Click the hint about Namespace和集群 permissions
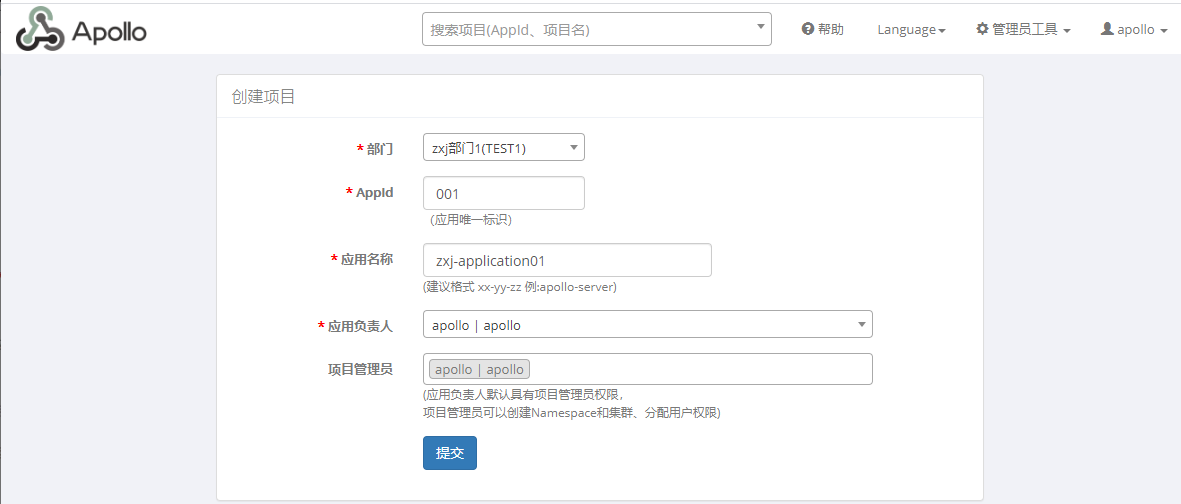 (x=572, y=413)
